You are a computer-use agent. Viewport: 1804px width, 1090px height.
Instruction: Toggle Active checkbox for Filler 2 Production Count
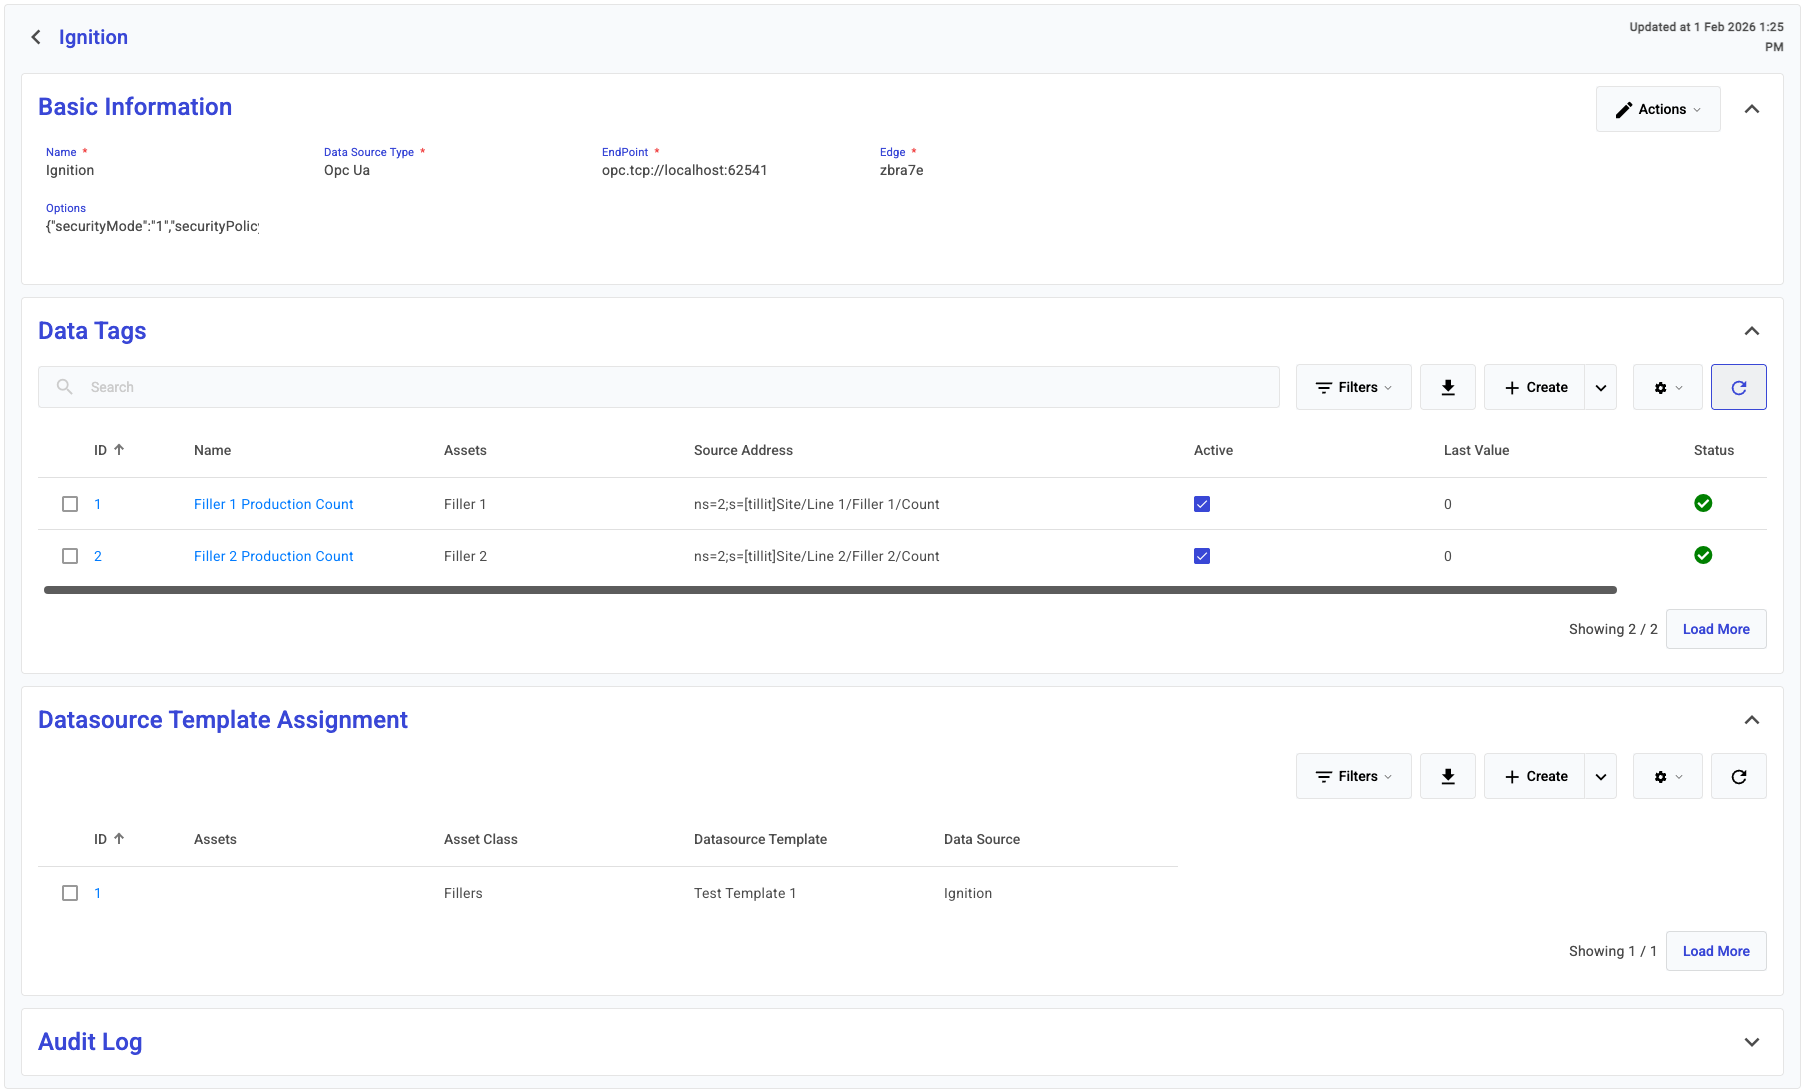1201,556
